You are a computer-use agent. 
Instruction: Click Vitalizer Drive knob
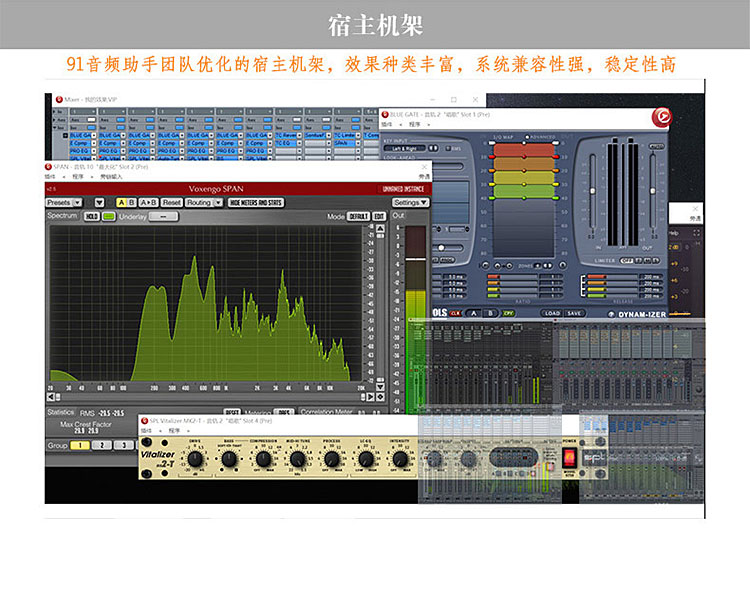click(195, 459)
